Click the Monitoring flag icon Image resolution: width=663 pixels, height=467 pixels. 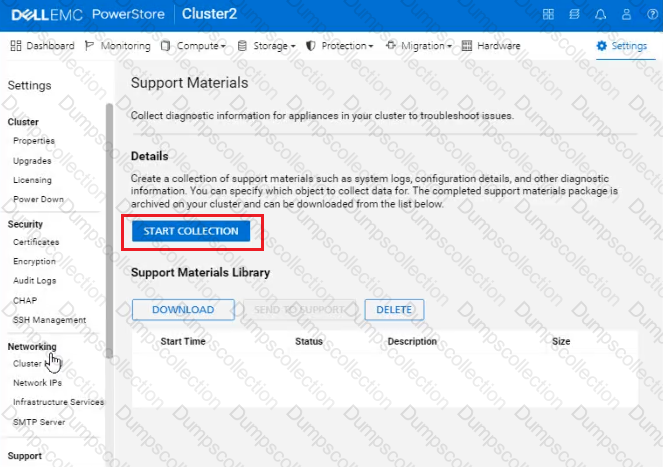(x=91, y=46)
